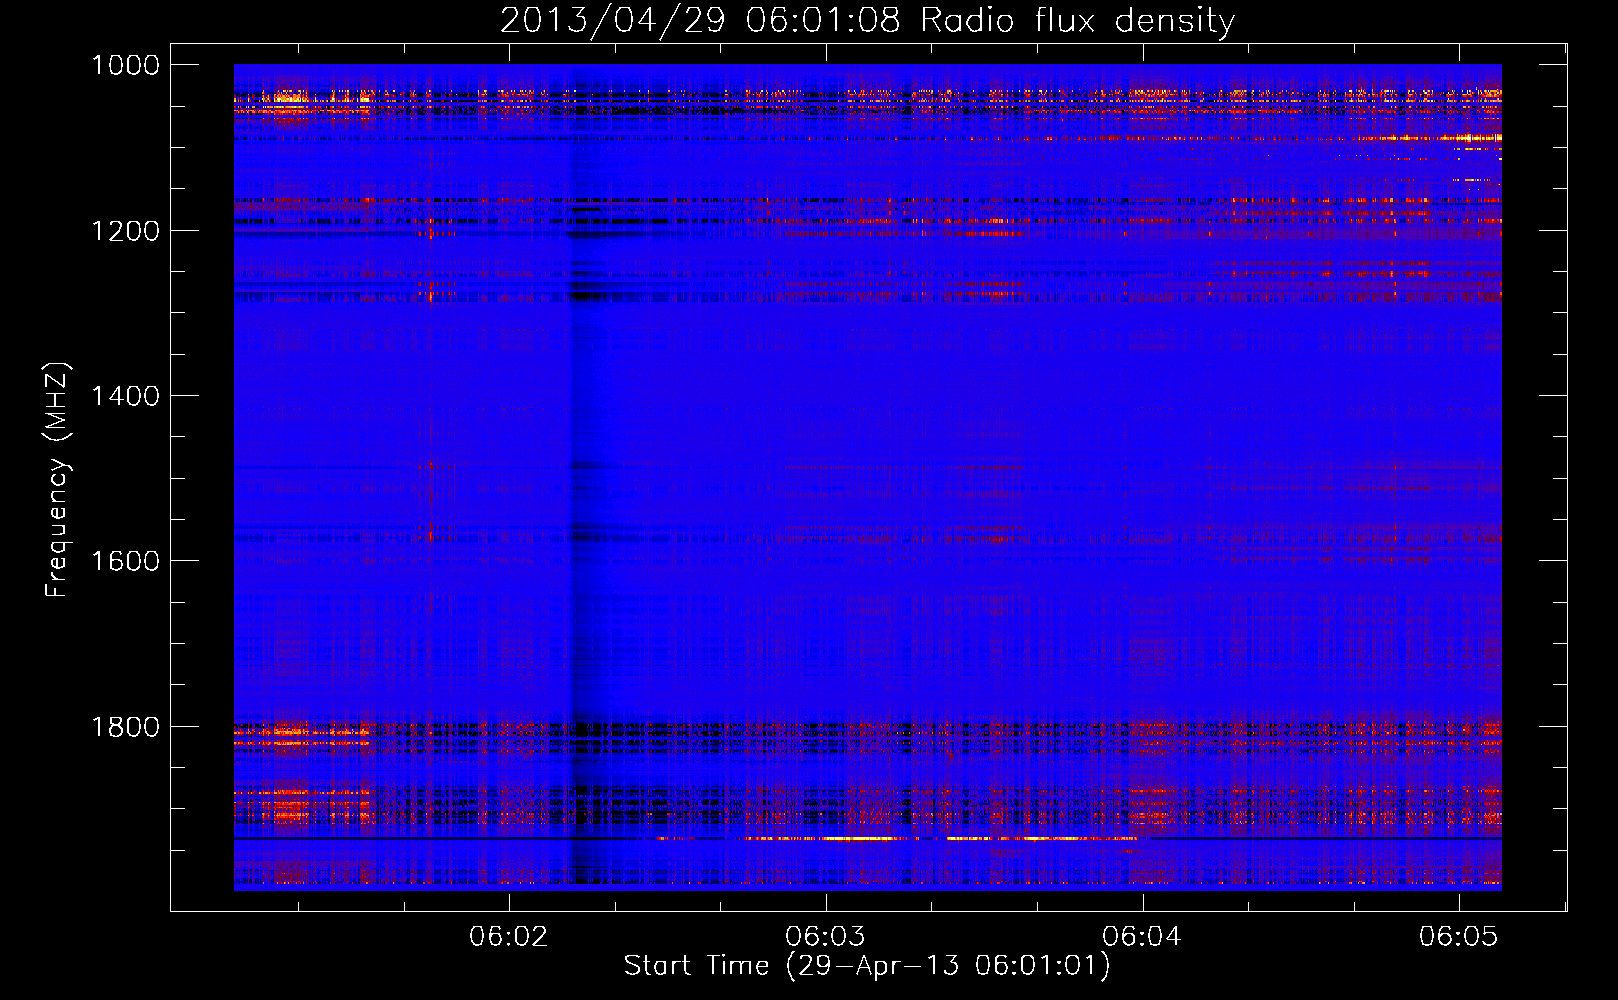1618x1000 pixels.
Task: Click the 06:04 time tick label
Action: click(1142, 937)
